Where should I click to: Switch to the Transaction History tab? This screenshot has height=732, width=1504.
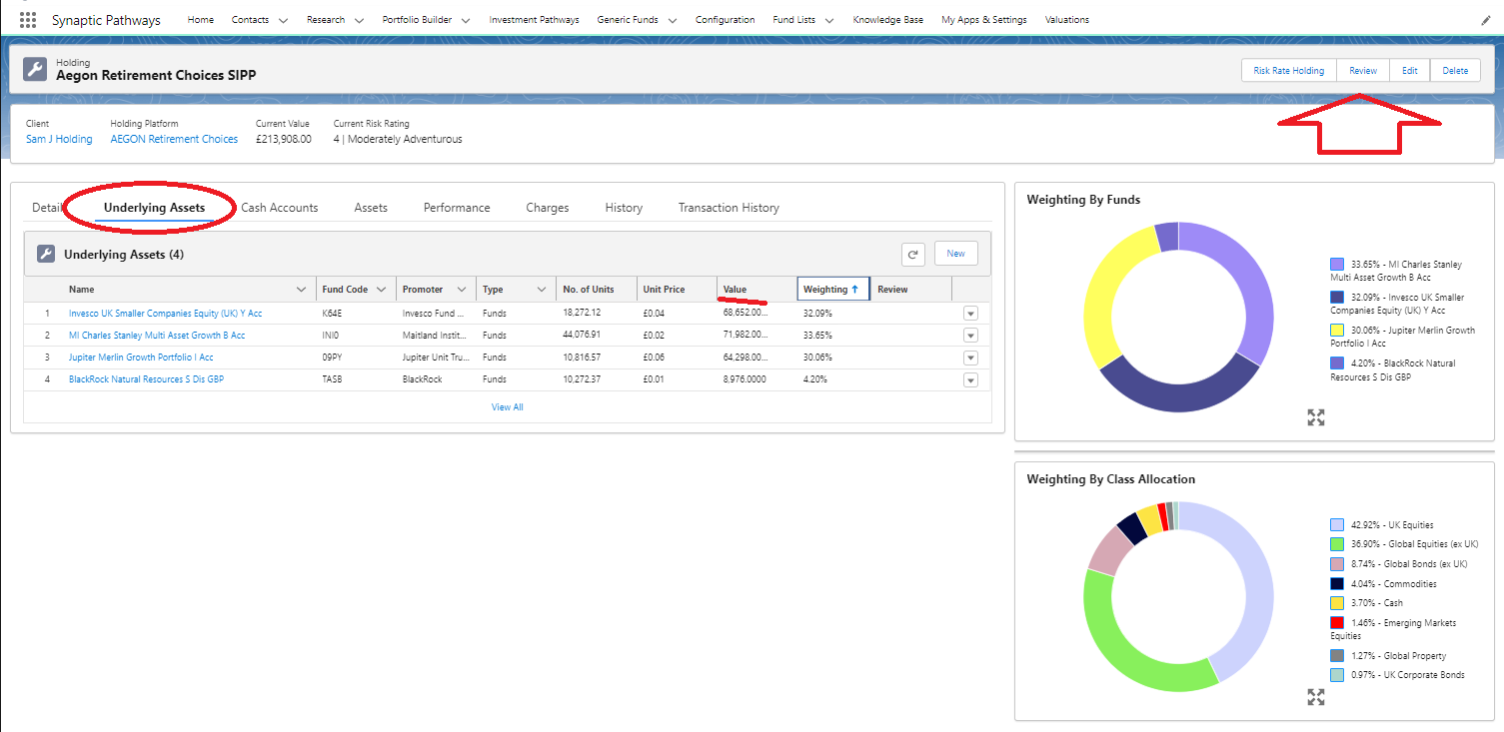click(x=729, y=208)
